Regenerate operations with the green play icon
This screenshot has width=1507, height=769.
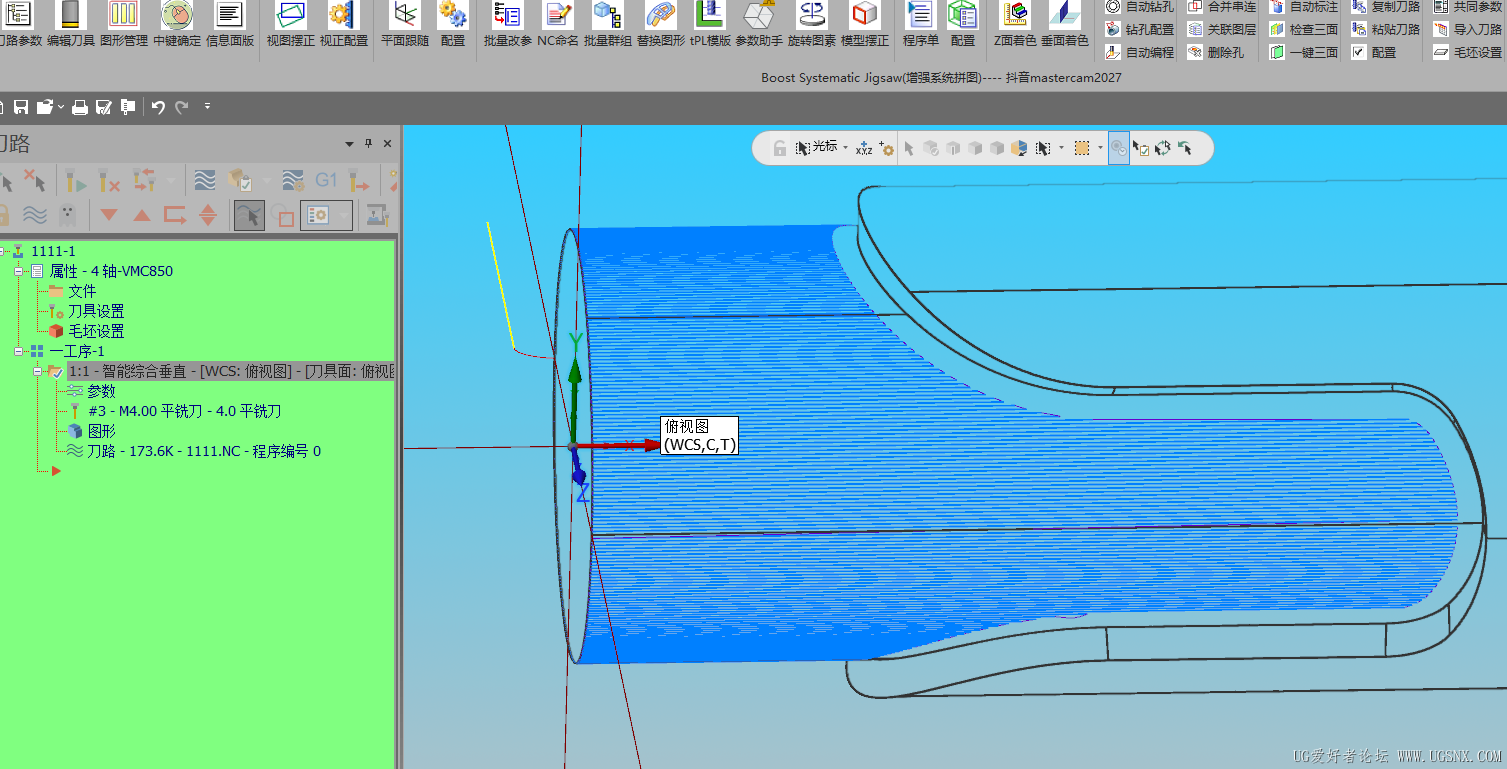coord(75,182)
